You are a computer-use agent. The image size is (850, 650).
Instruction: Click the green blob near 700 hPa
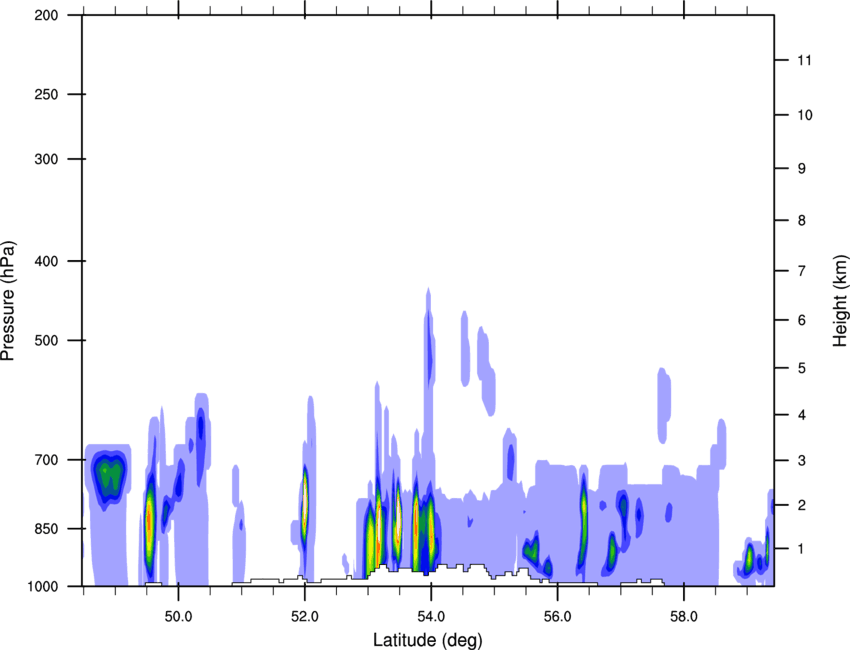(110, 479)
